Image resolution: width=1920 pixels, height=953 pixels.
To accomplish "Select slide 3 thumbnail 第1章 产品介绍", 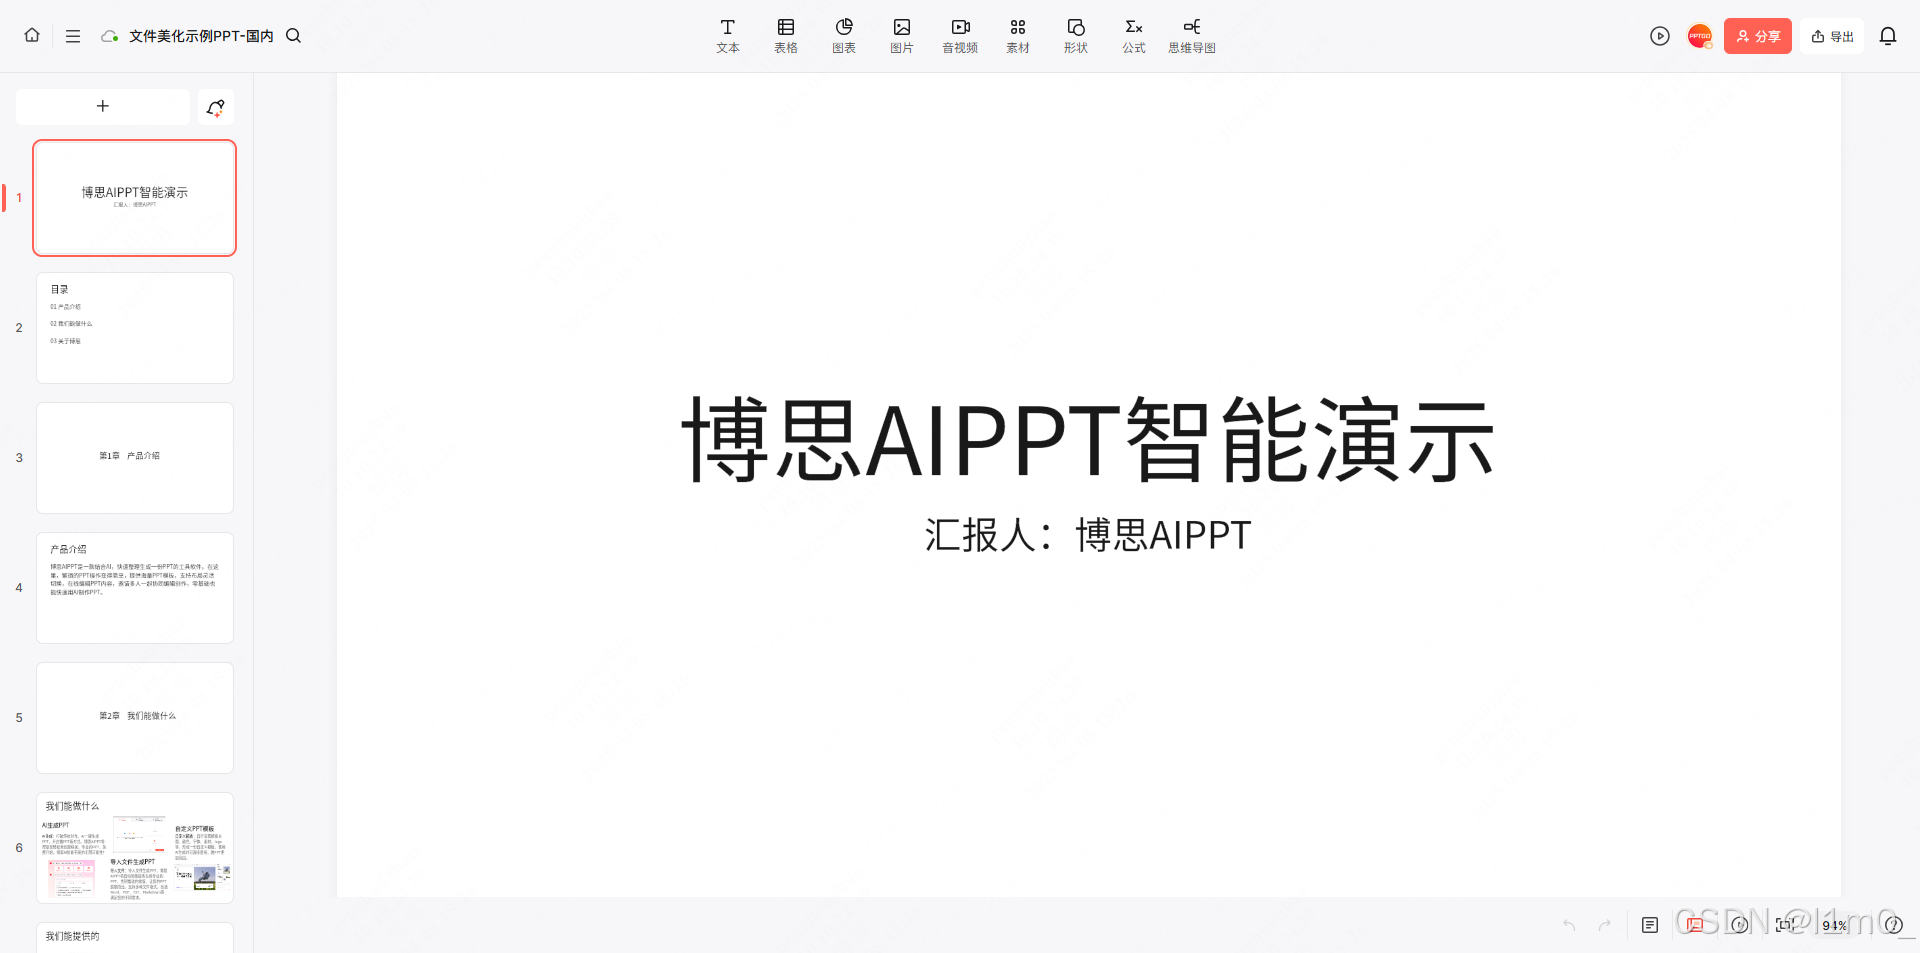I will 135,458.
